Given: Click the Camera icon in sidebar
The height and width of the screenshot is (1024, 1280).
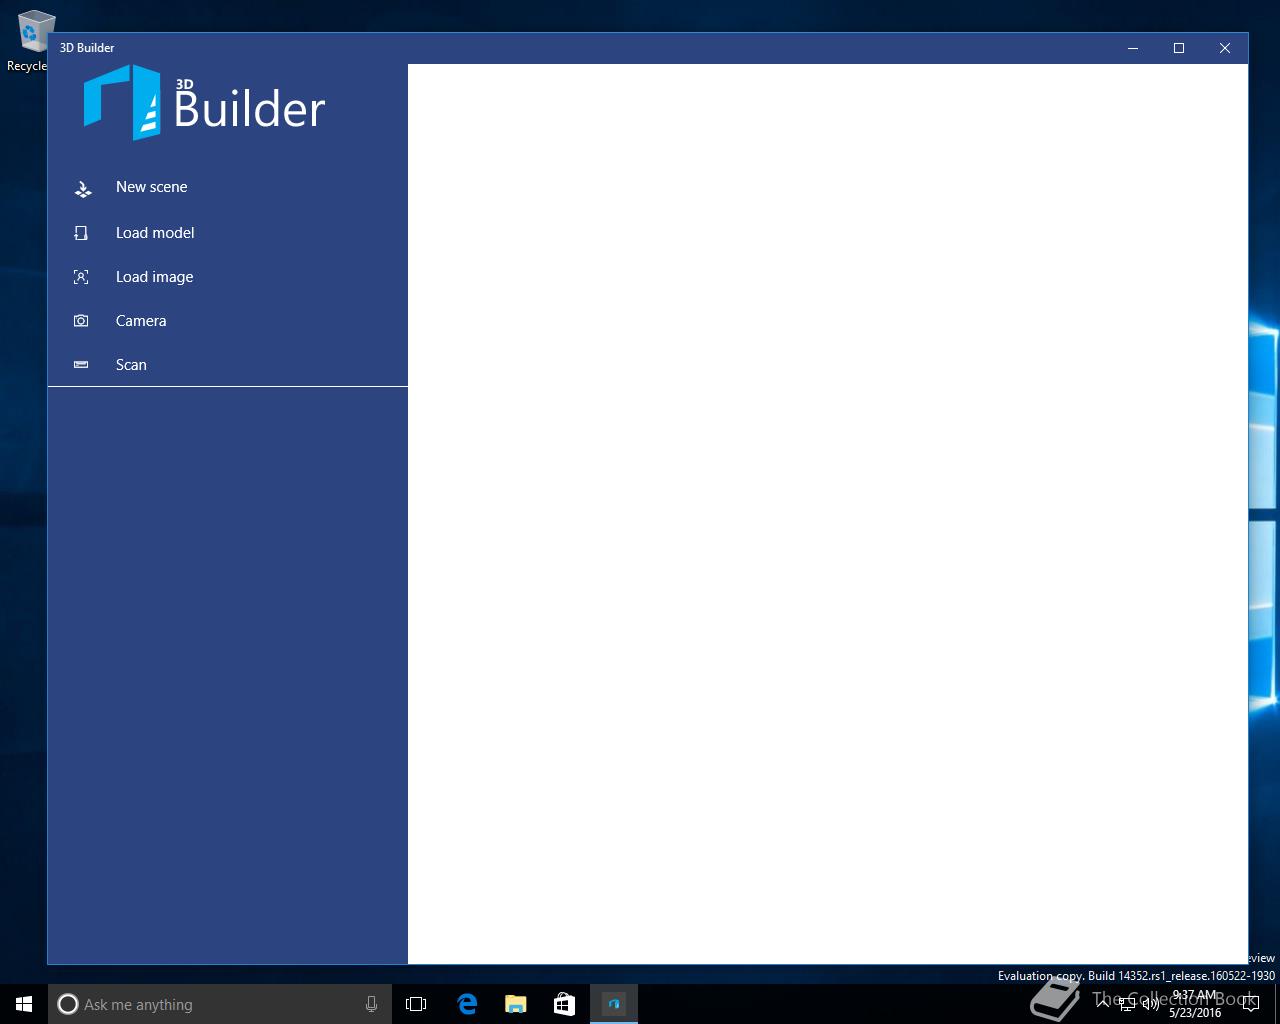Looking at the screenshot, I should [81, 321].
